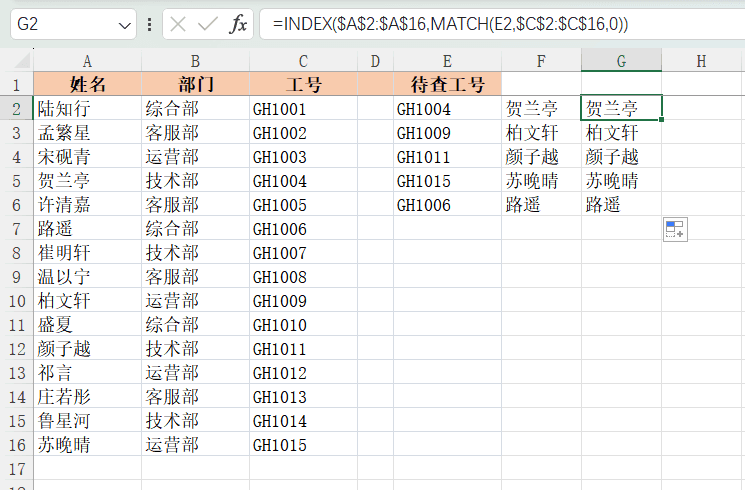Screen dimensions: 745x490
Task: Select cell 祁言
Action: coord(87,373)
